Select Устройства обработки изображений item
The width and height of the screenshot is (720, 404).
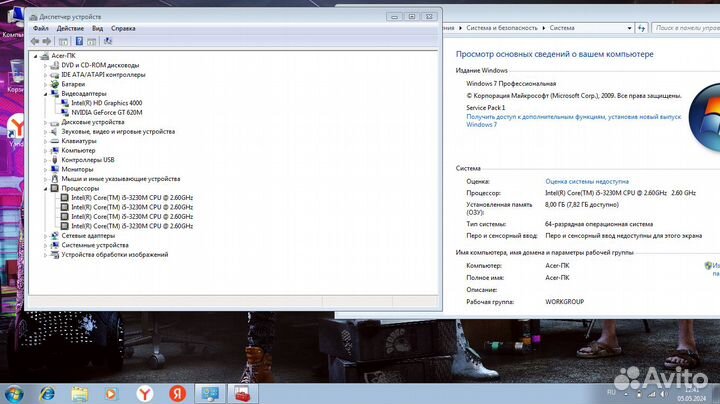point(115,255)
